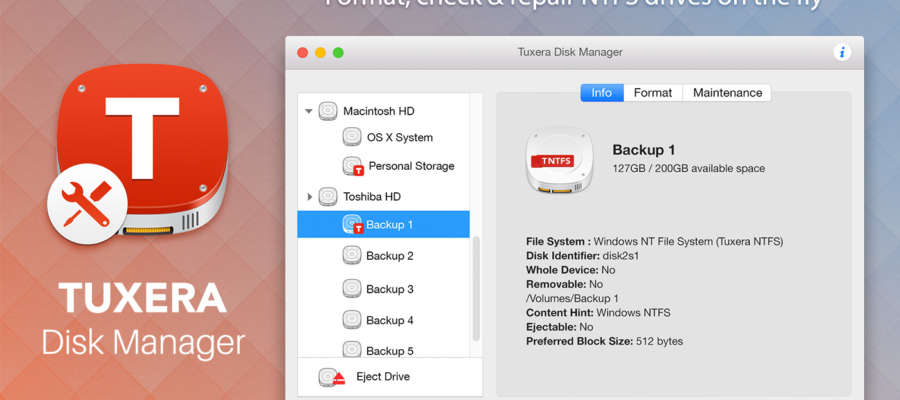The image size is (900, 400).
Task: Select the Backup 1 row
Action: pyautogui.click(x=383, y=224)
